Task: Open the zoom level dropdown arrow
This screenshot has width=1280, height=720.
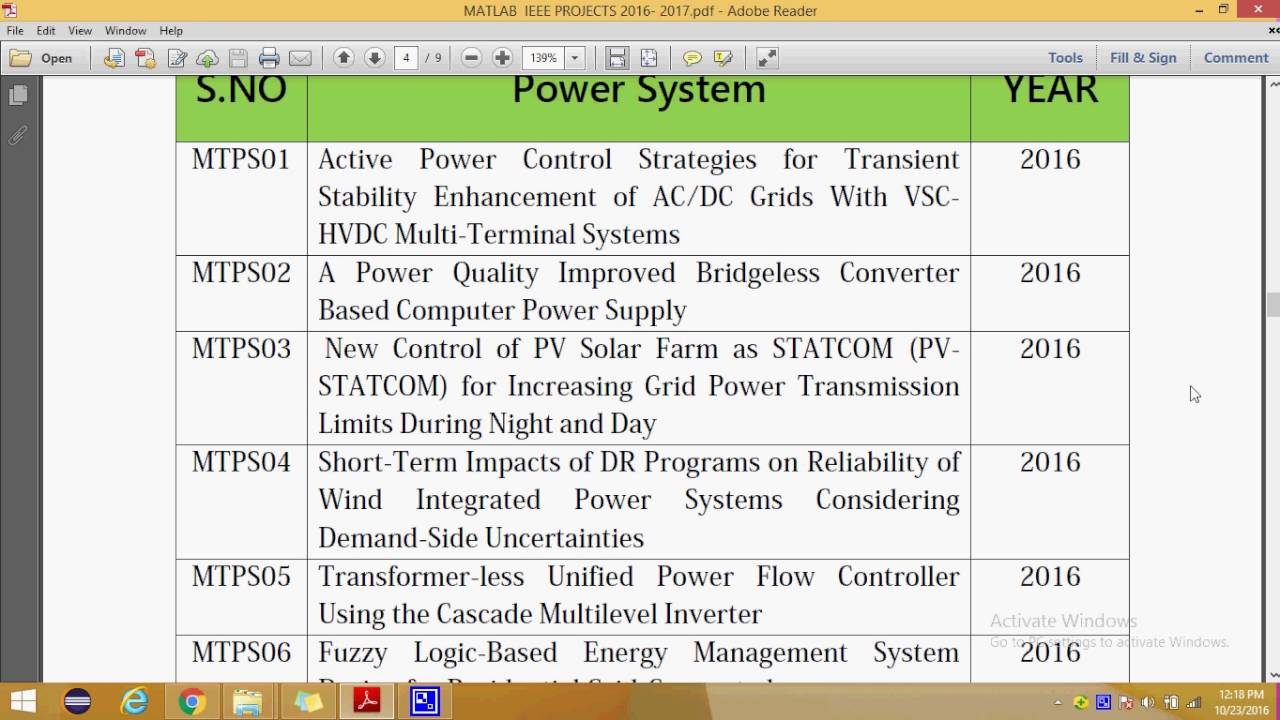Action: (x=574, y=58)
